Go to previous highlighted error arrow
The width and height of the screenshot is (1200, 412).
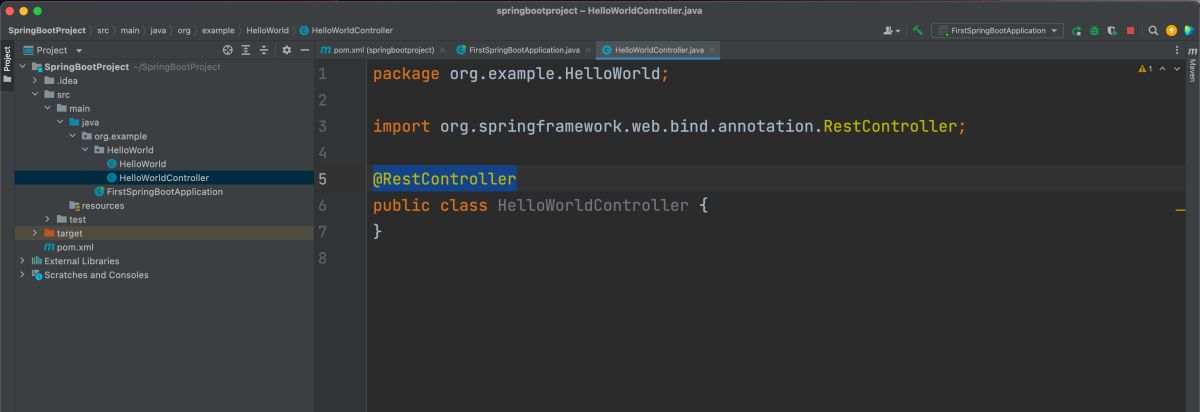[1163, 69]
